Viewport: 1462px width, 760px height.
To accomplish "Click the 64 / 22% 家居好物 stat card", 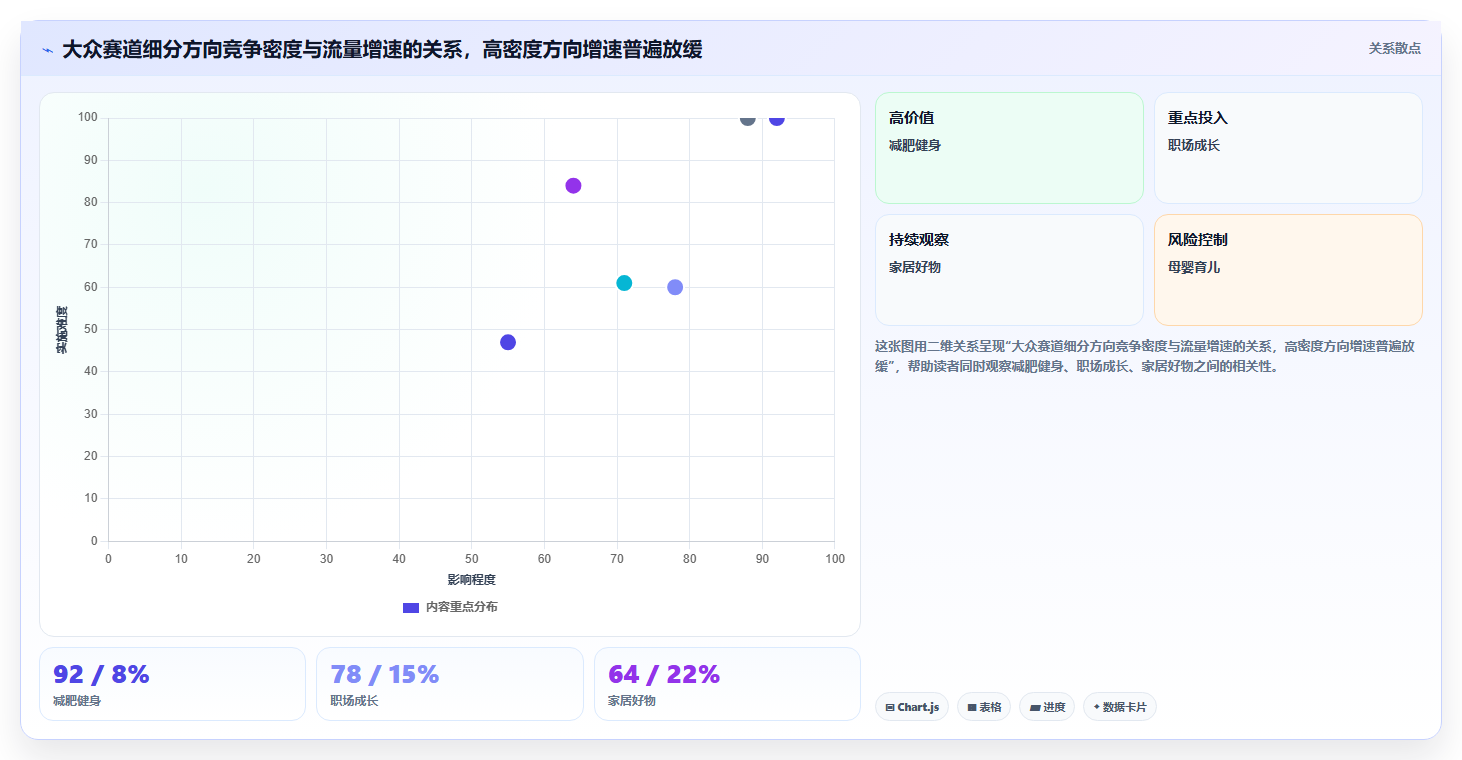I will 727,684.
